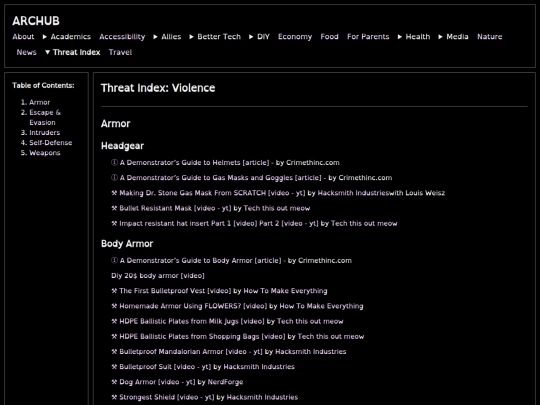This screenshot has height=405, width=540.
Task: Select the Body Armor subheading
Action: coord(127,244)
